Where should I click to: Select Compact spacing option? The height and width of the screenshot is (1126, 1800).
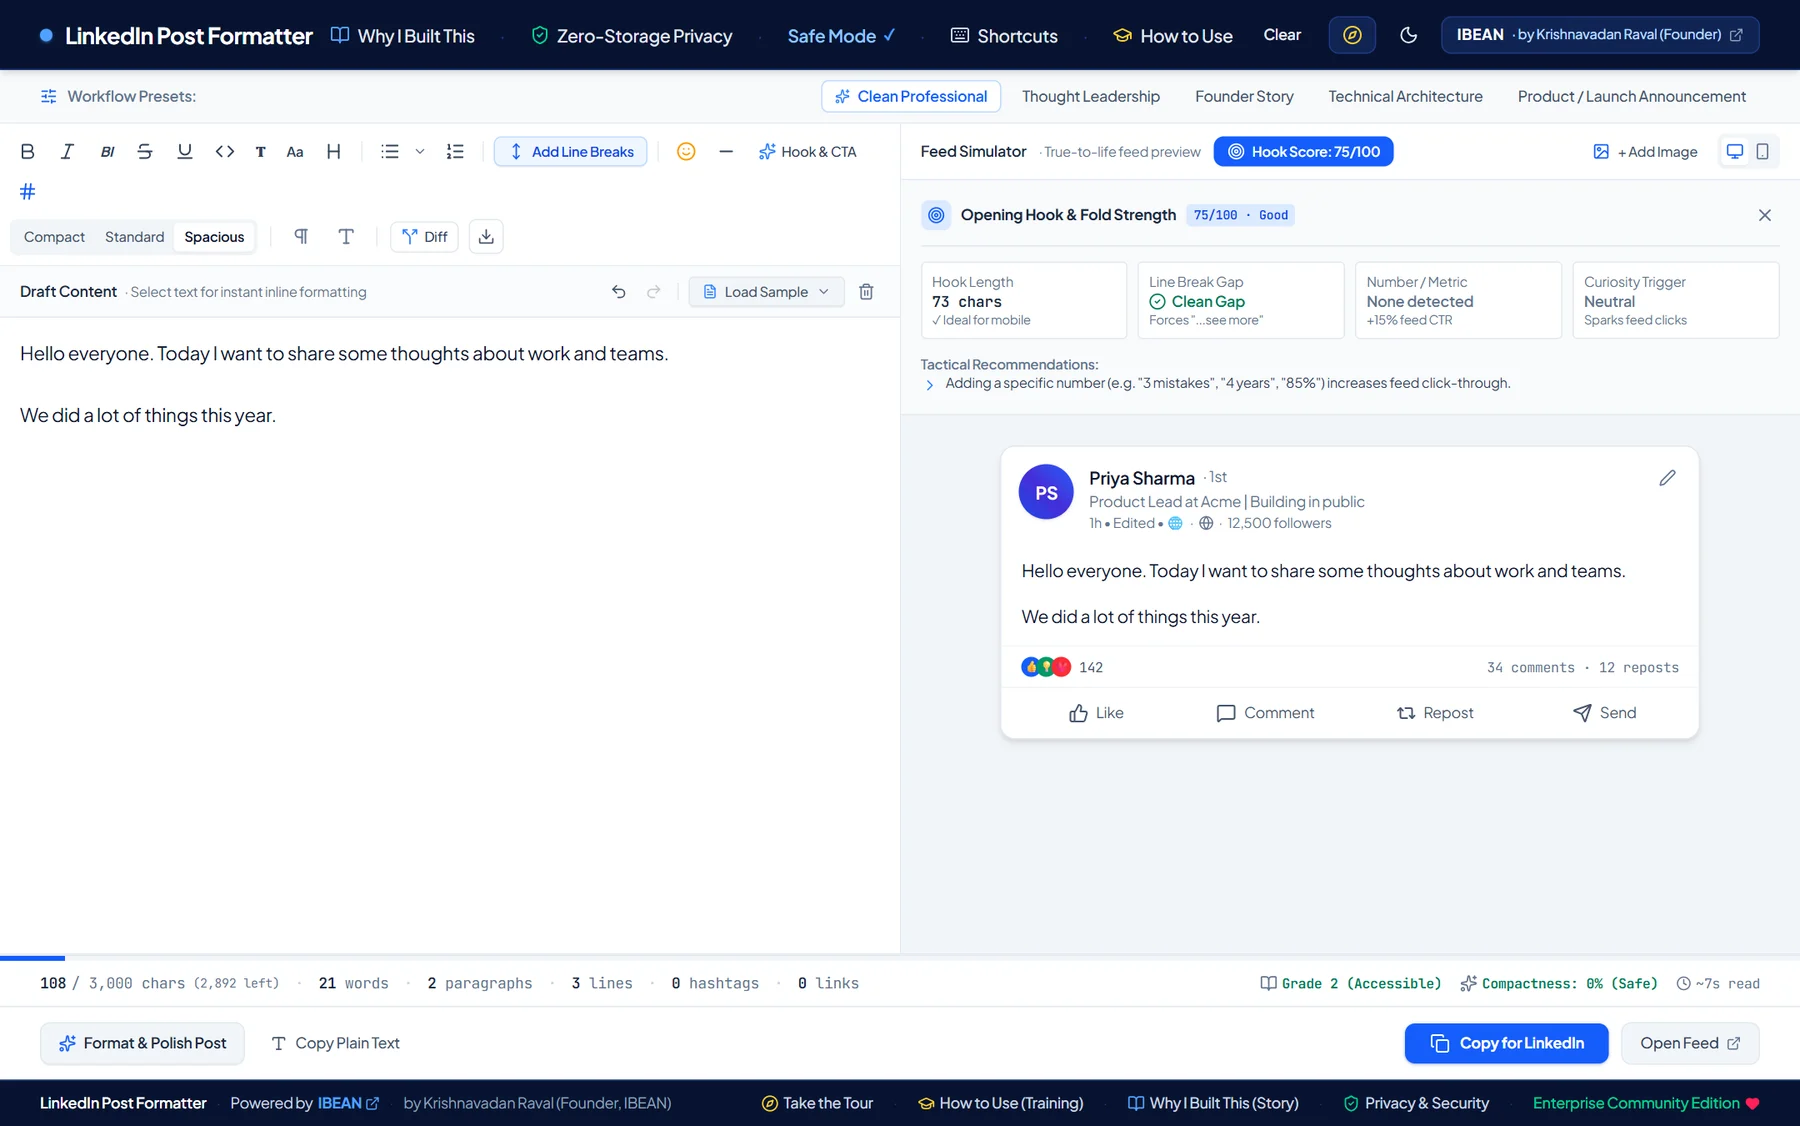click(54, 237)
